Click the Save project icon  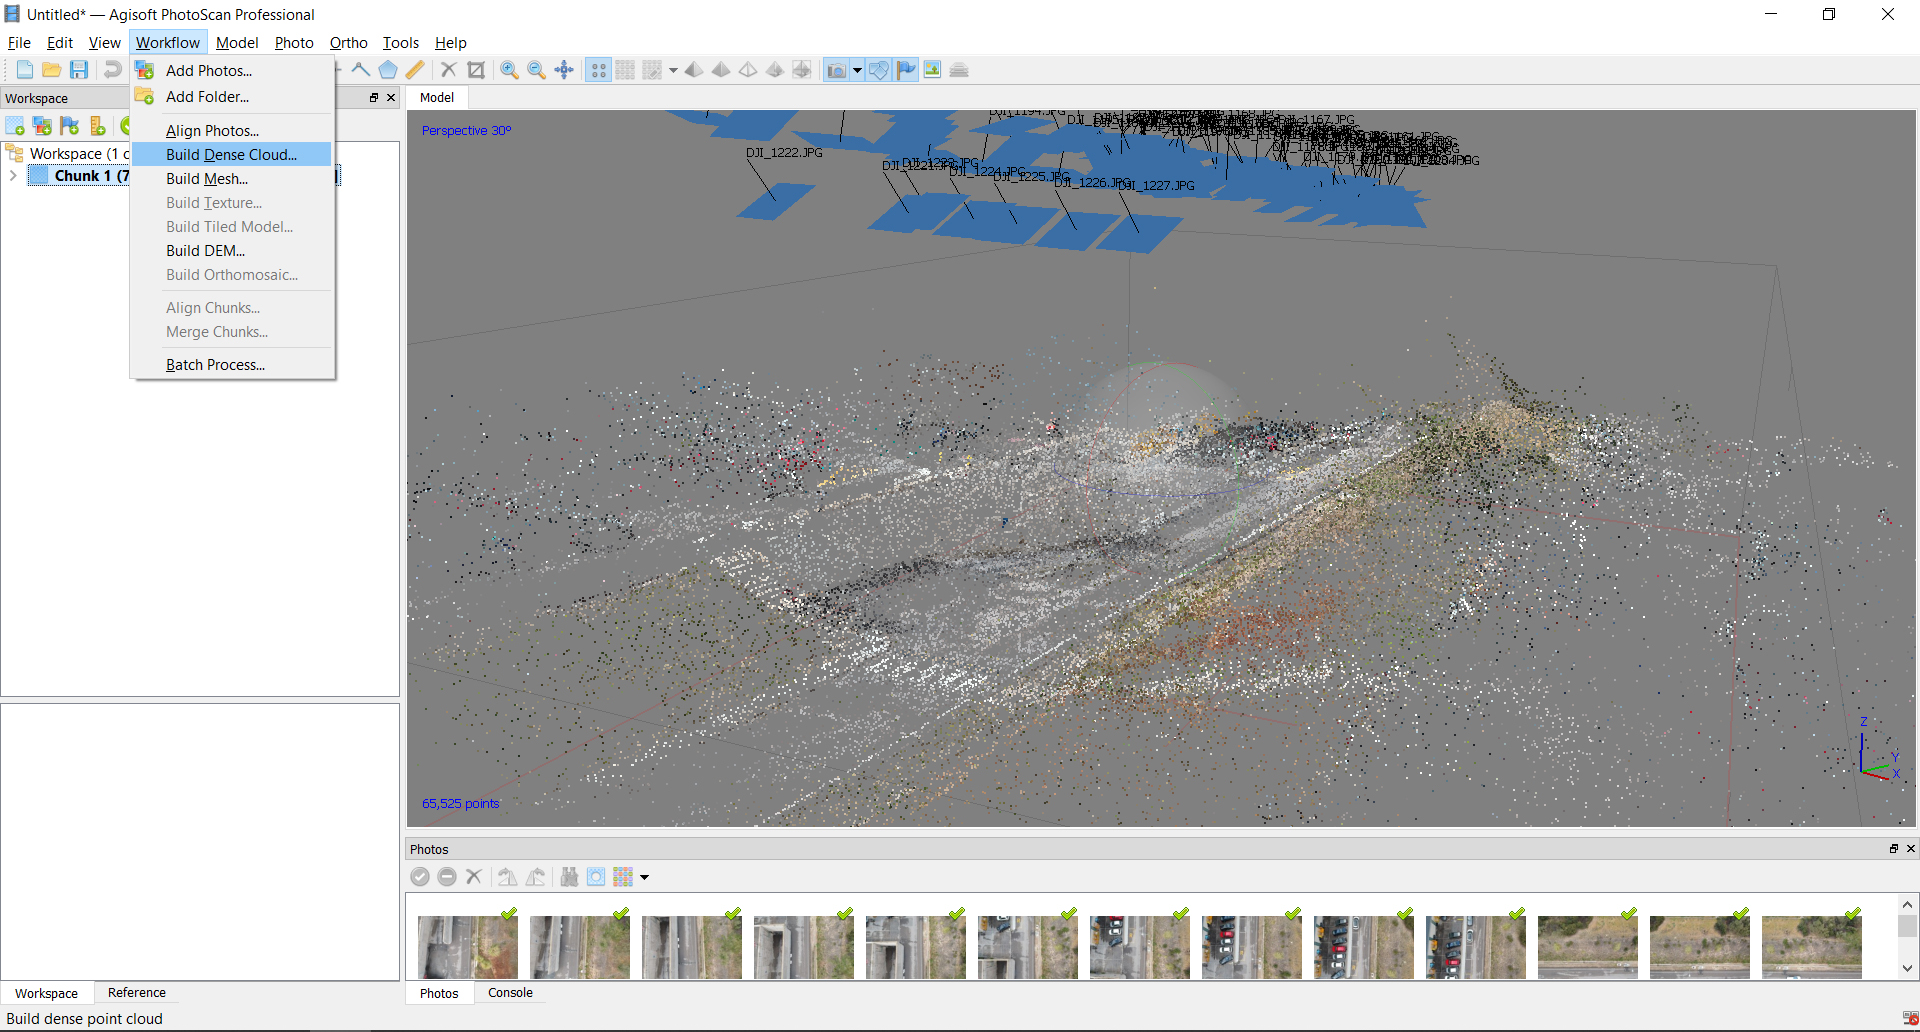[79, 70]
